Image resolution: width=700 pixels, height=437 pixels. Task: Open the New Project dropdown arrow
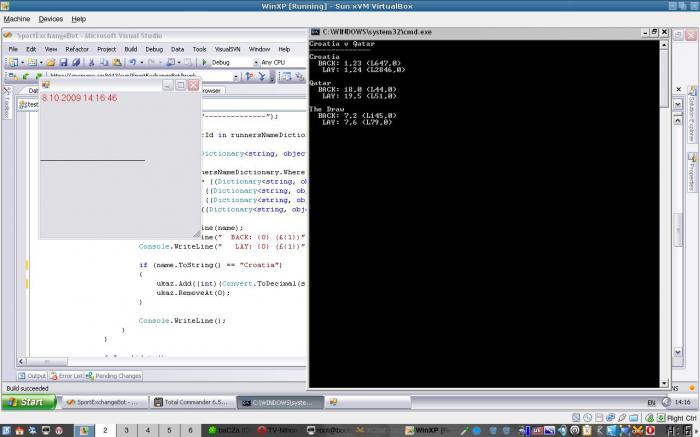(x=22, y=62)
